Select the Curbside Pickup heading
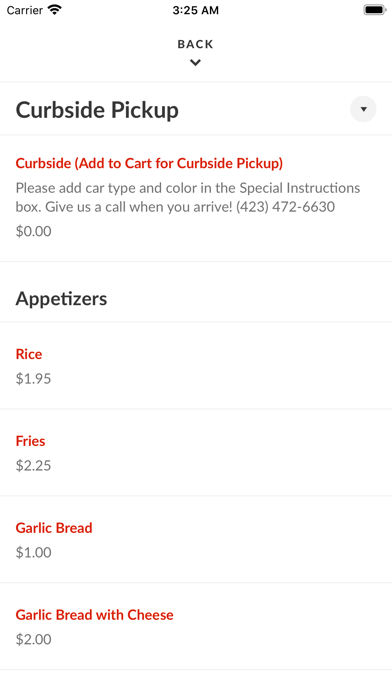 [x=97, y=110]
